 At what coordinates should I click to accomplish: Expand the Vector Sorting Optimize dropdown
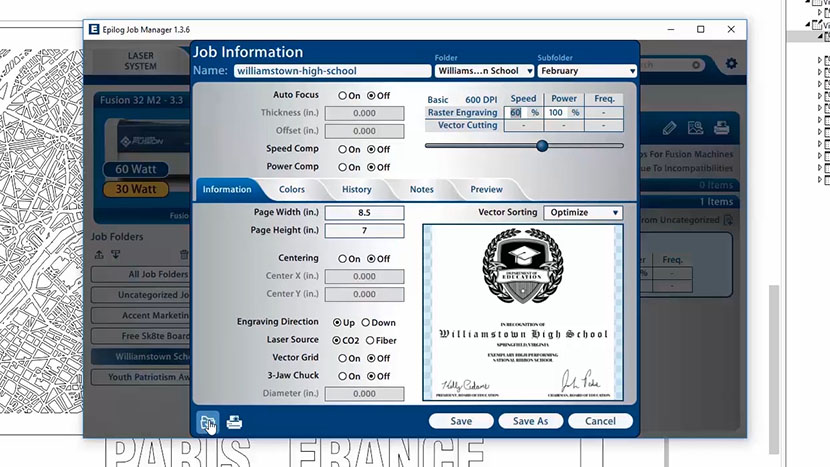[x=583, y=213]
